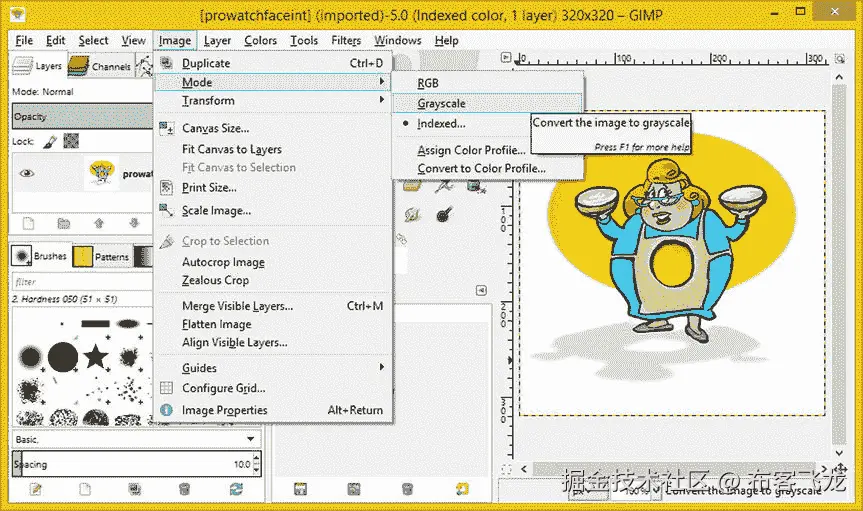
Task: Click Convert to Color Profile...
Action: (481, 168)
